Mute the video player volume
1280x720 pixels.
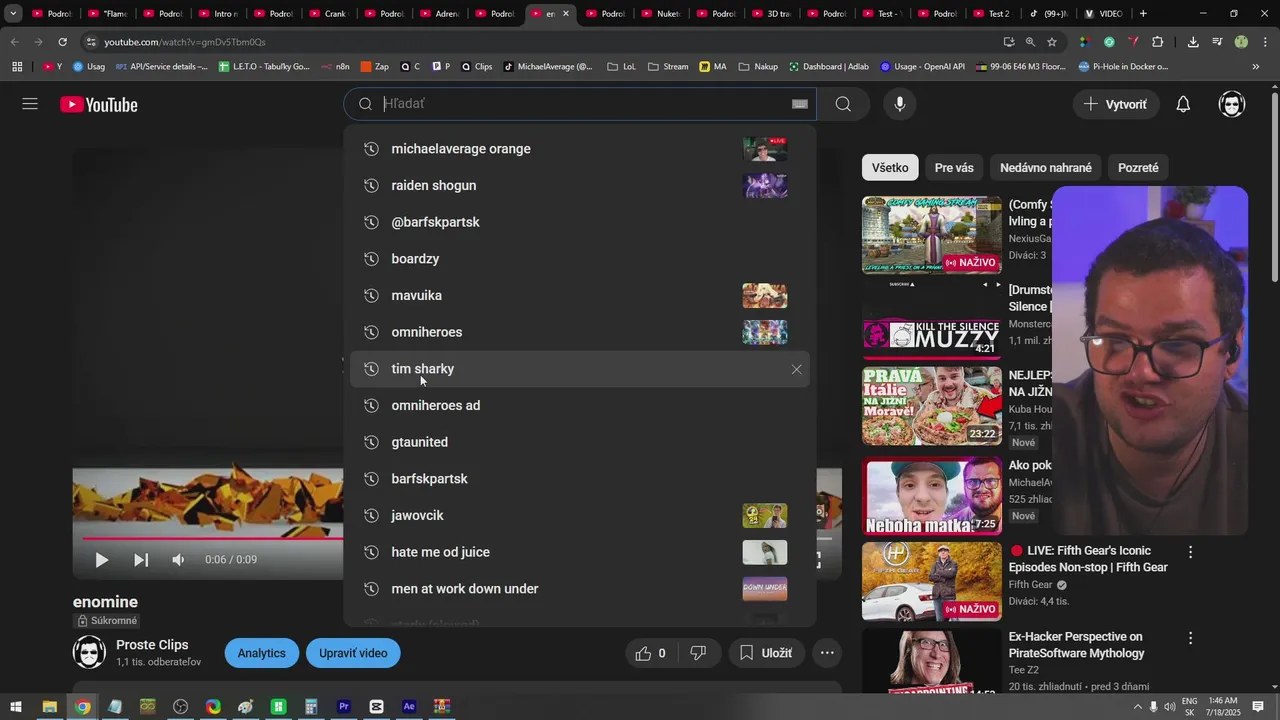click(178, 560)
